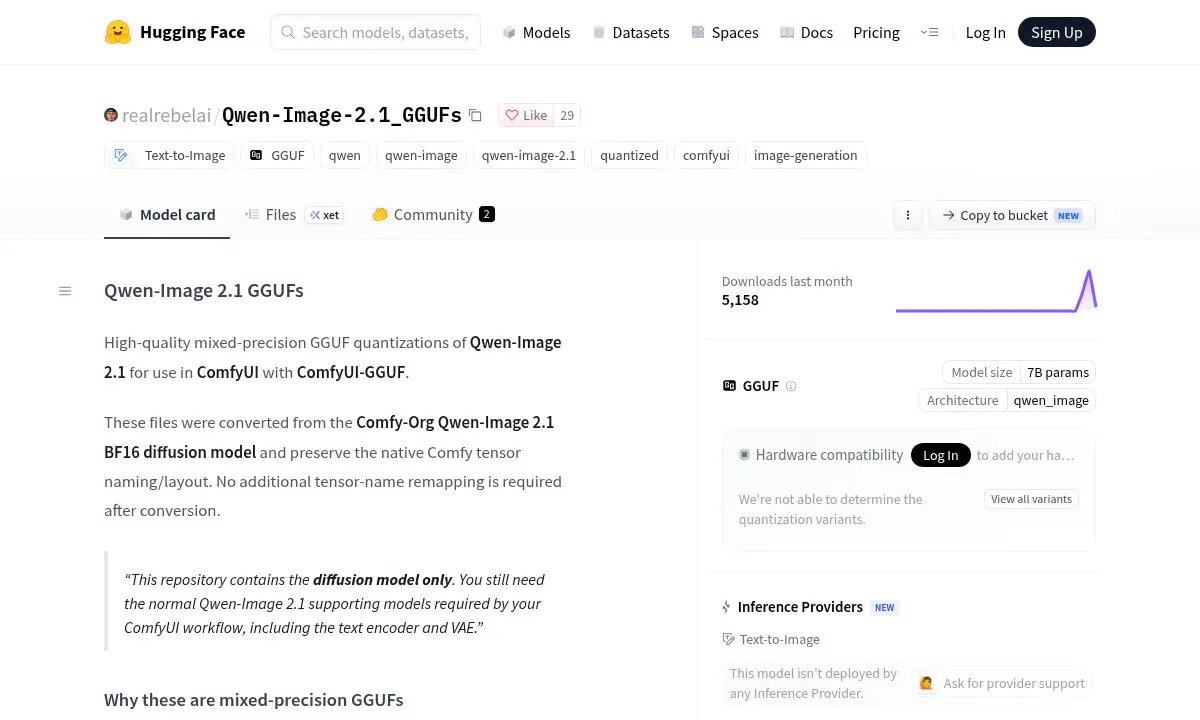Click the Sign Up button
Viewport: 1200px width, 720px height.
[1057, 32]
